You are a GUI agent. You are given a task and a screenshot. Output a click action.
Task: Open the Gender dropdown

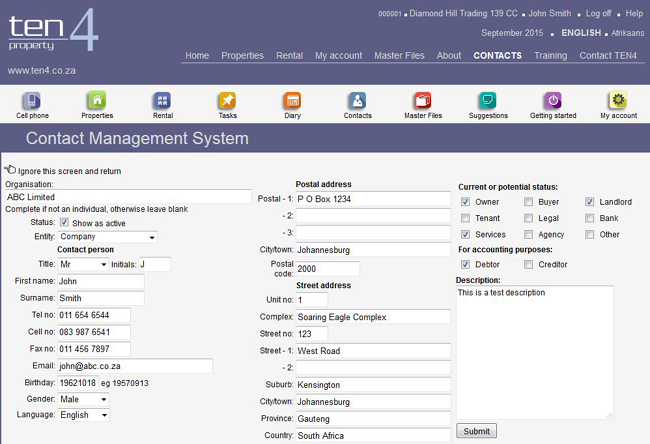point(84,399)
